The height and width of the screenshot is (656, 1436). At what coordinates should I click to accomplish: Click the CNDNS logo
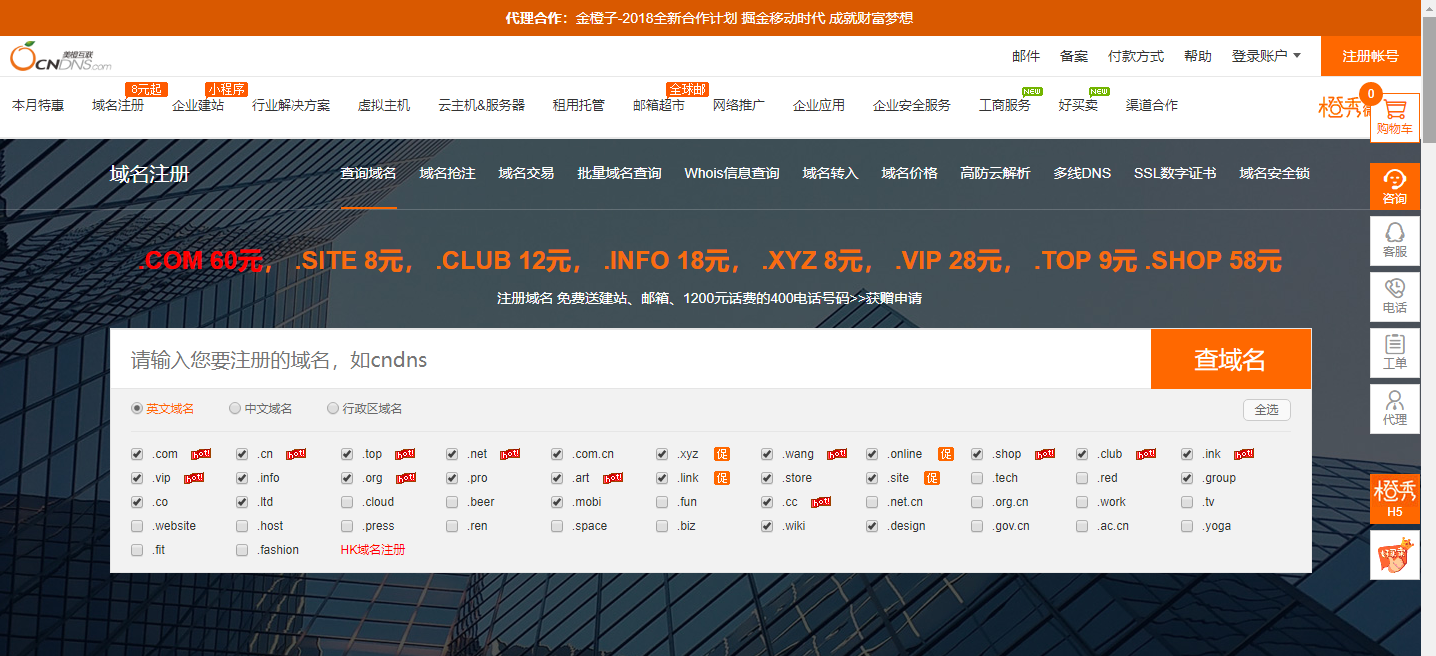61,57
